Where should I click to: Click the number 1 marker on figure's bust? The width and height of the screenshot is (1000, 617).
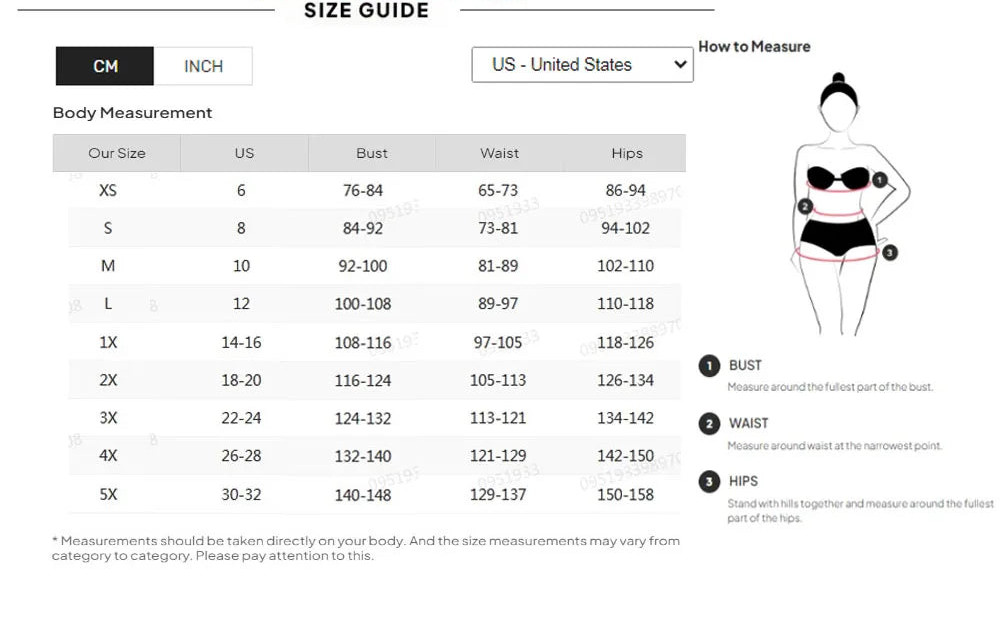(x=879, y=180)
